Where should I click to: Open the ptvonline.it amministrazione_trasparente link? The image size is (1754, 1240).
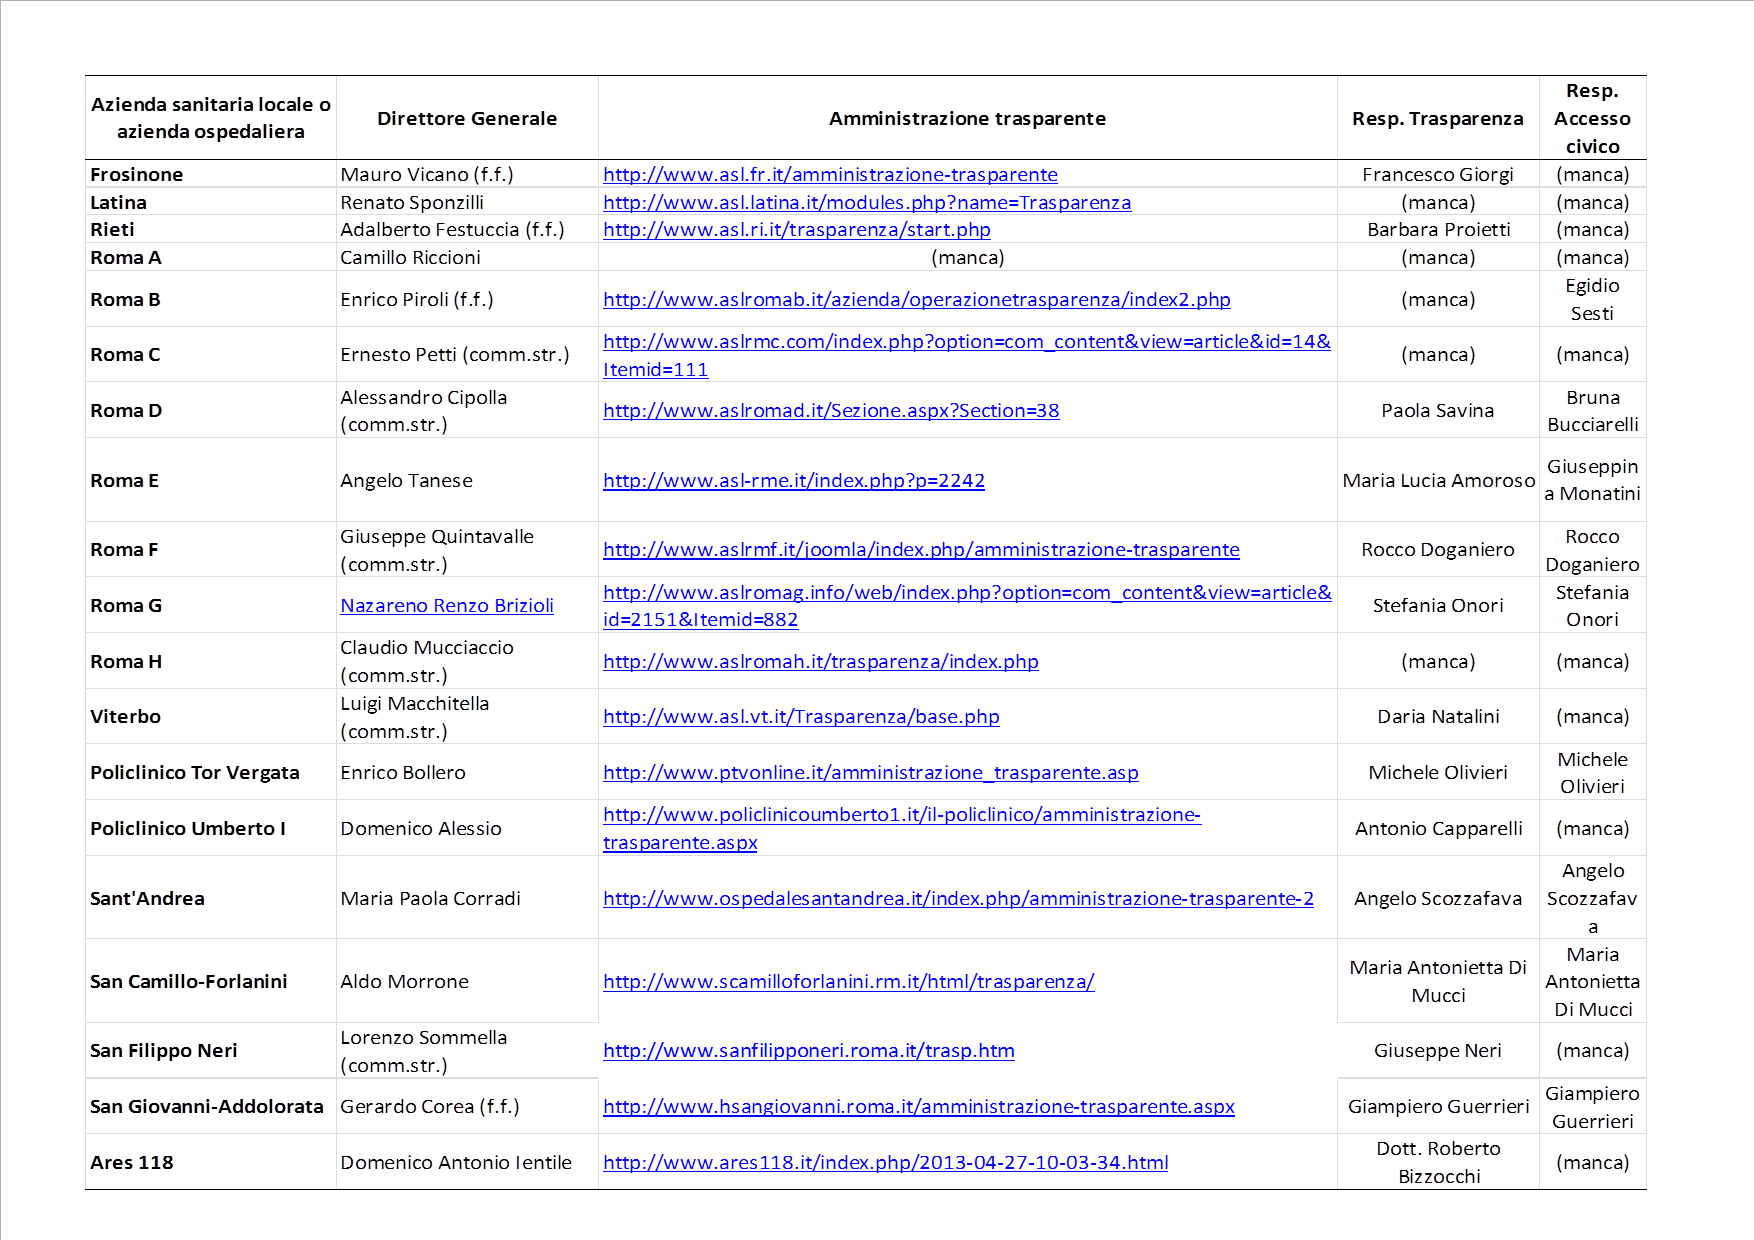pyautogui.click(x=871, y=772)
